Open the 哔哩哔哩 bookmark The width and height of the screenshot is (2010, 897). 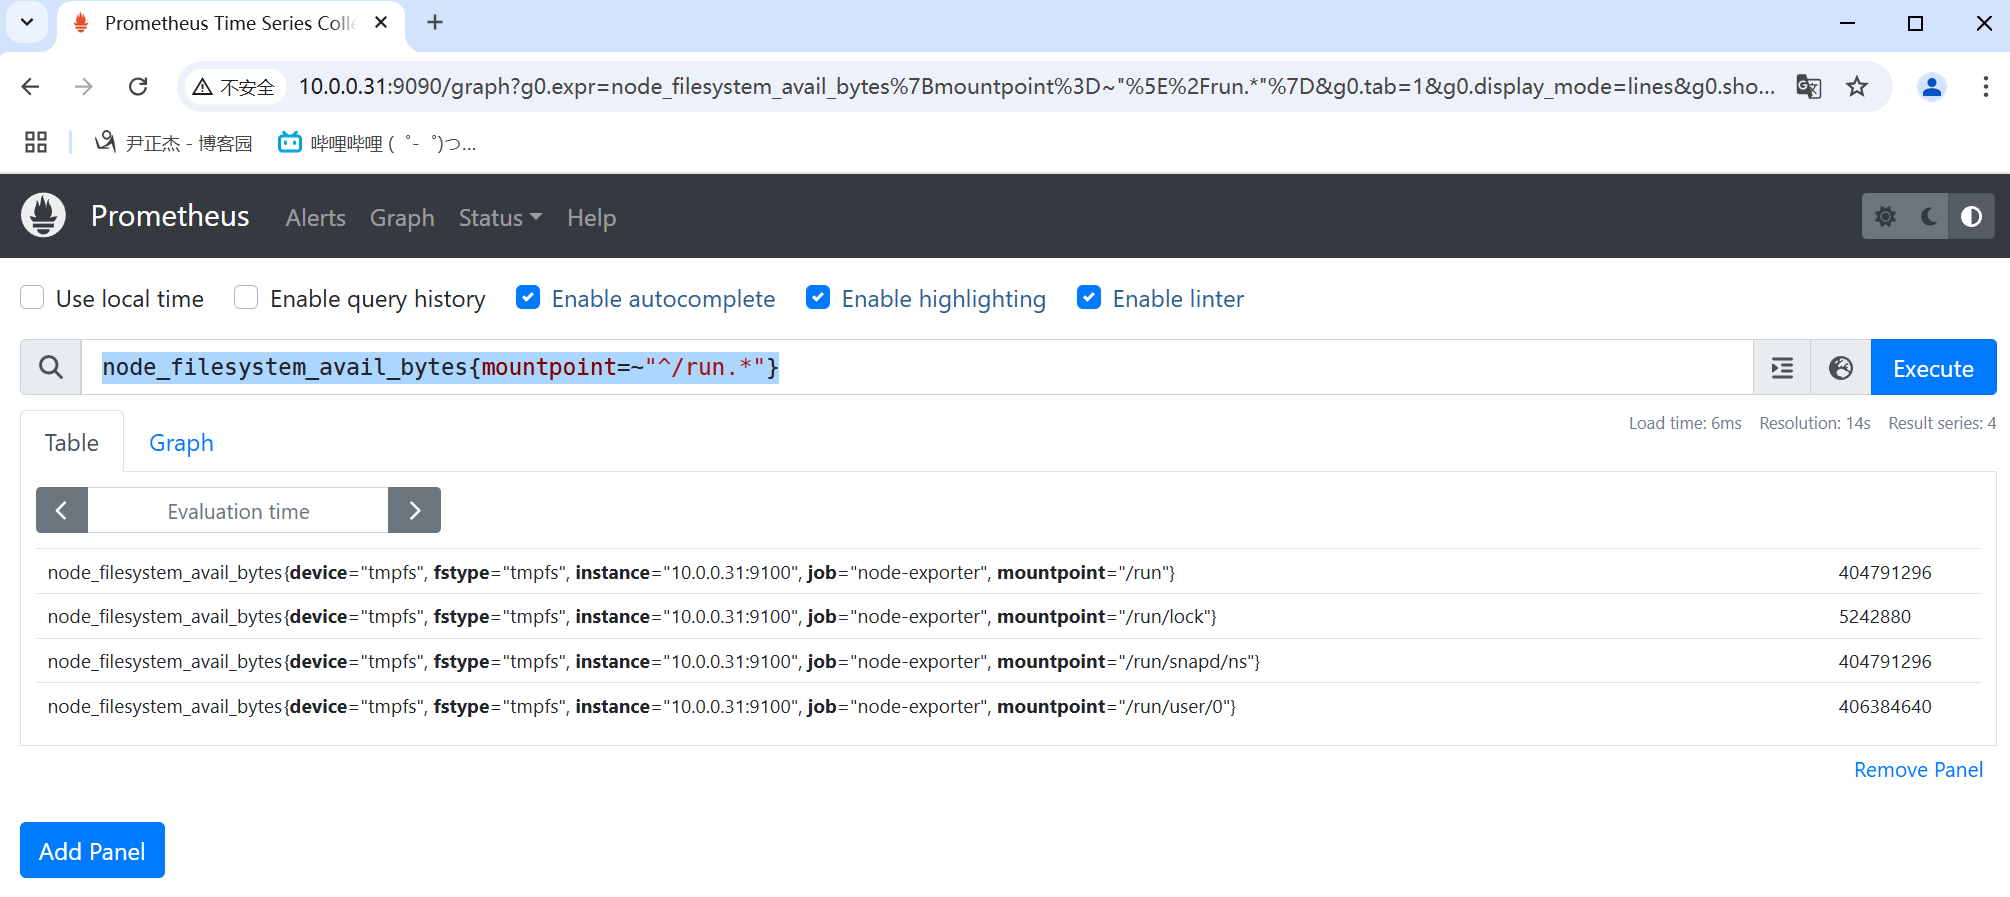click(x=378, y=143)
